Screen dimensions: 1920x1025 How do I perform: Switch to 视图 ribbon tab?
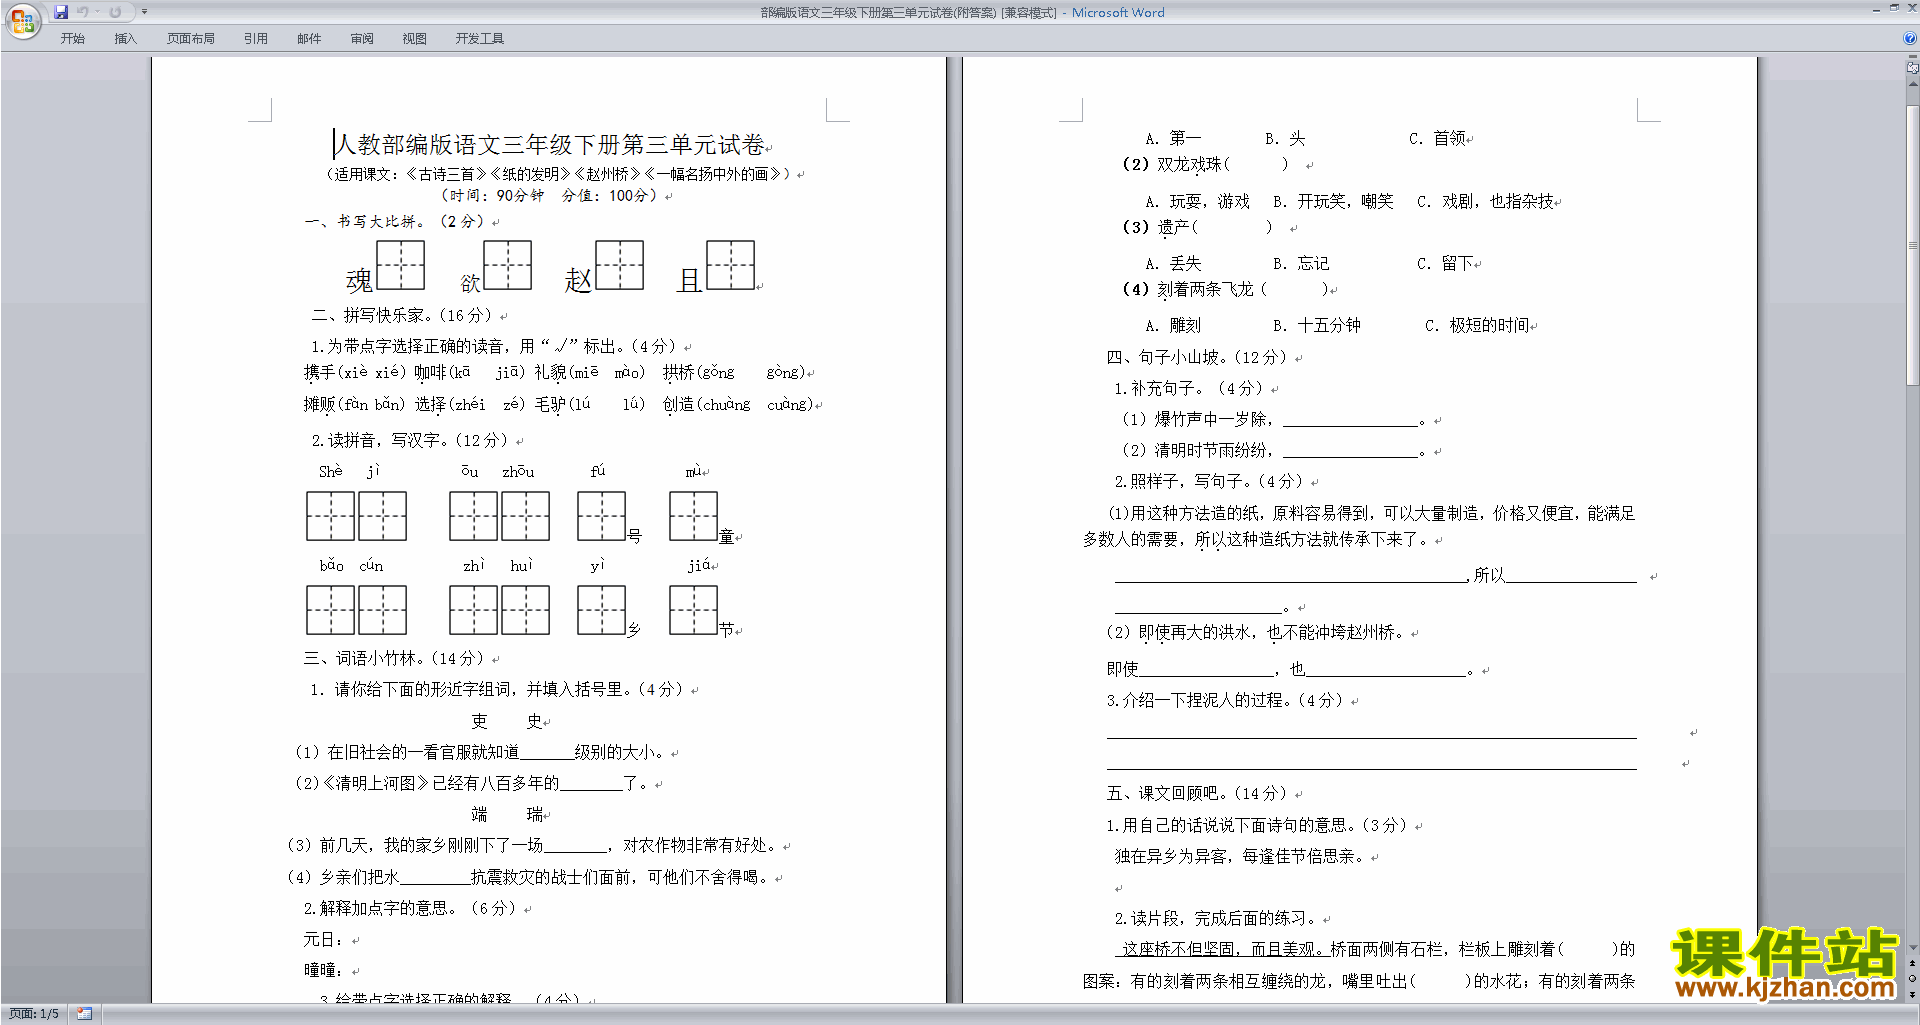coord(415,39)
